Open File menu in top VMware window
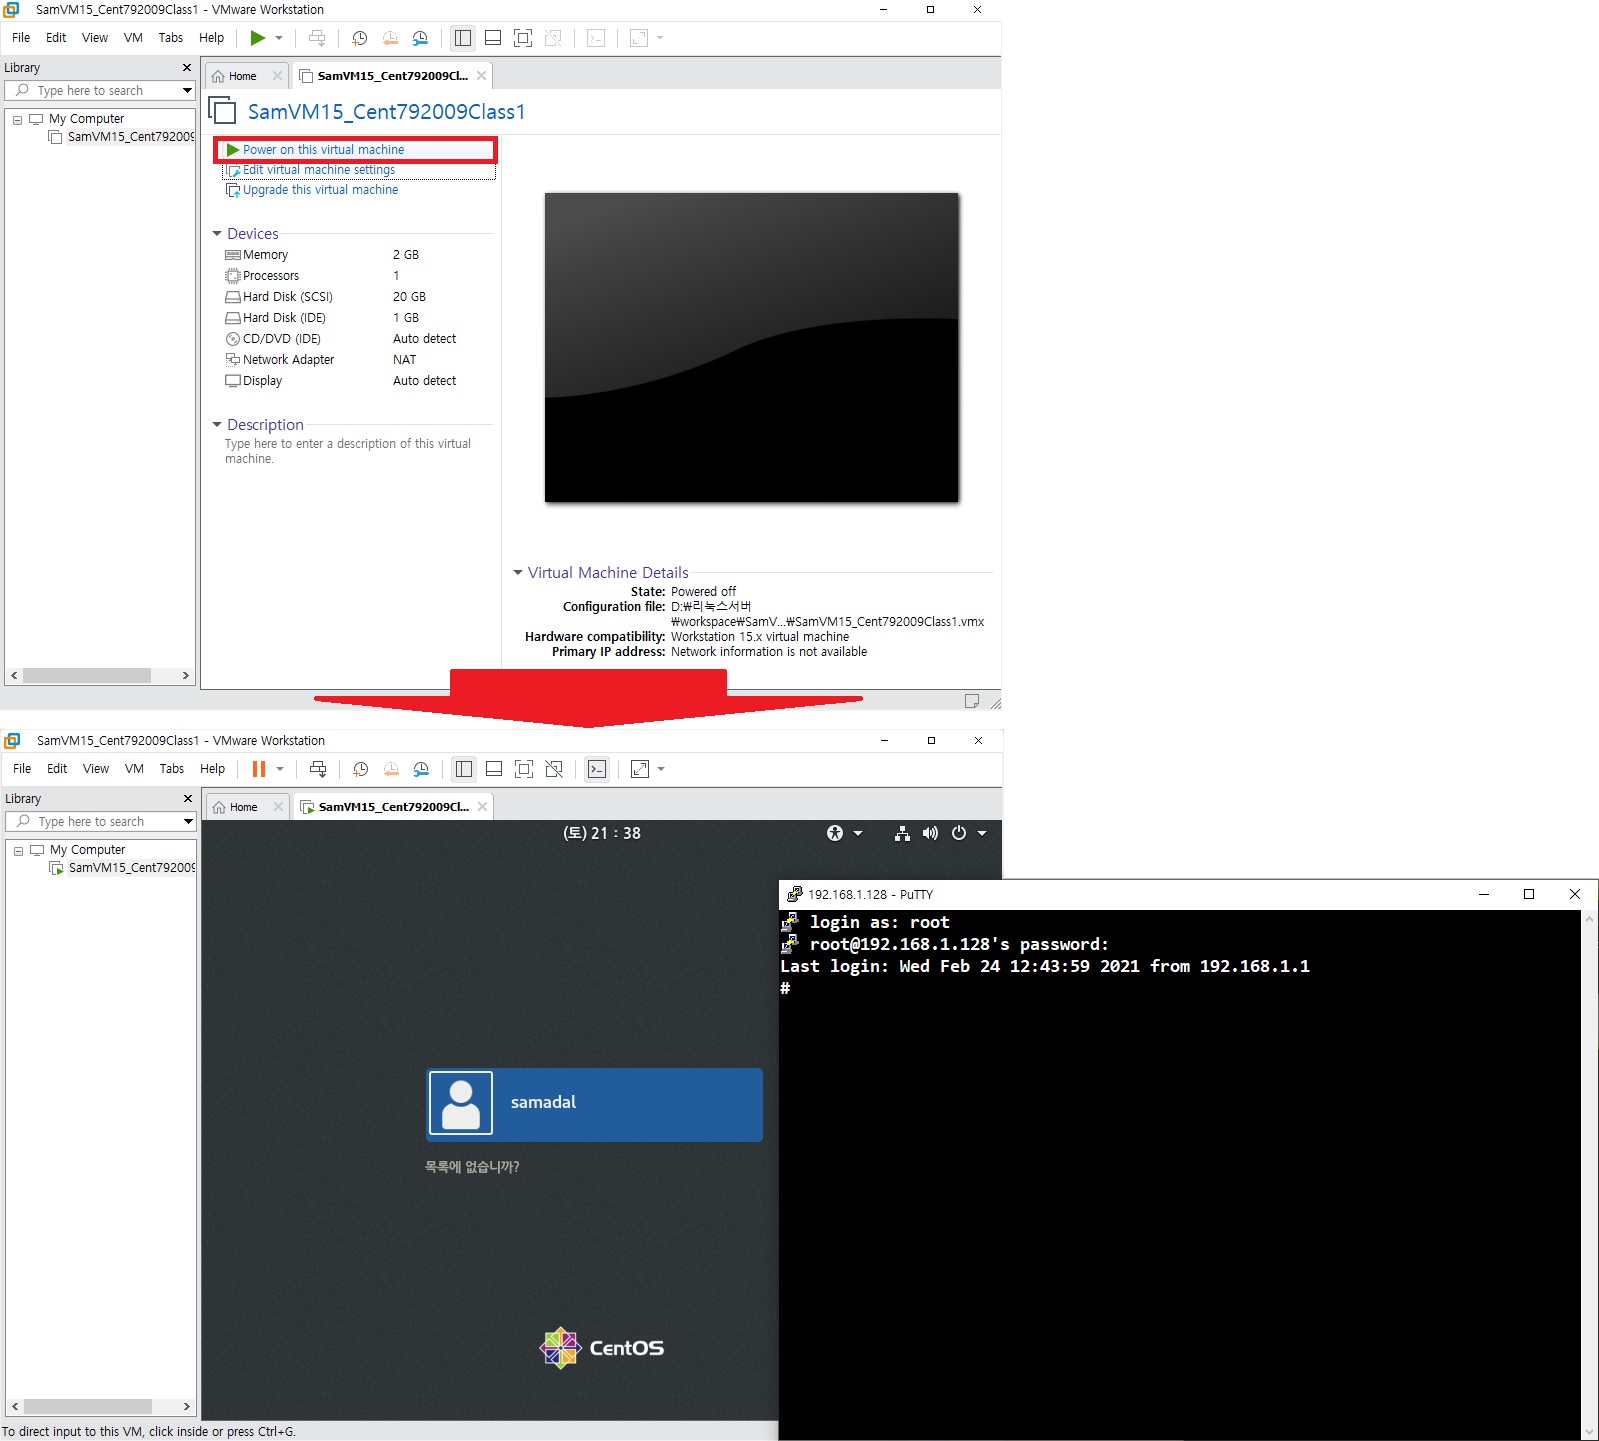The image size is (1599, 1441). [21, 38]
